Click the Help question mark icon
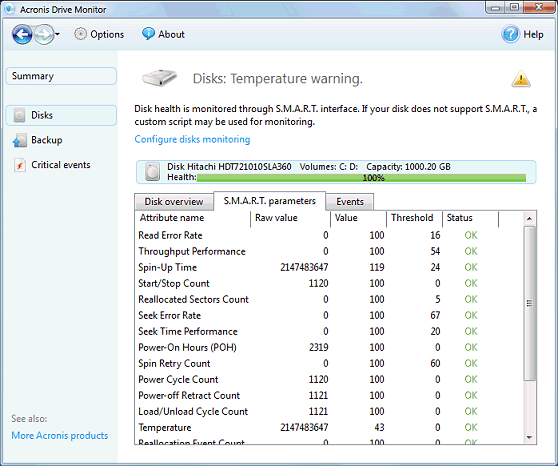 click(x=510, y=34)
